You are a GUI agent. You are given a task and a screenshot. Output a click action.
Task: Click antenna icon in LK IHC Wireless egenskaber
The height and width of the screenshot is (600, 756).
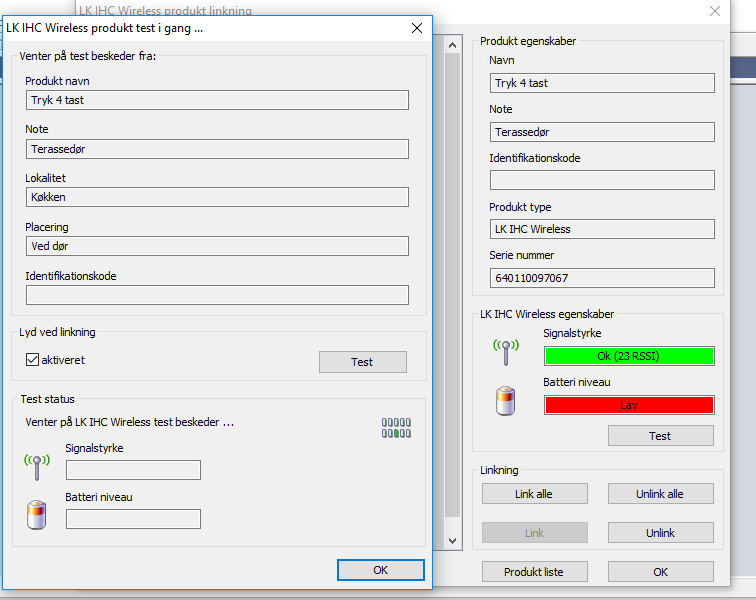[x=506, y=352]
